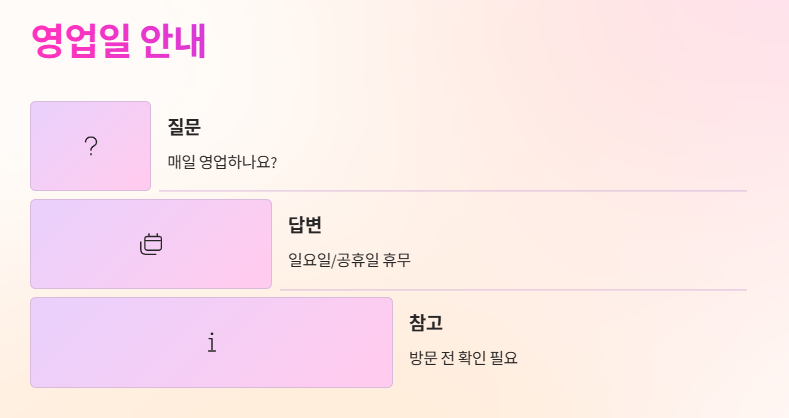Click the divider line under the 질문 row

pyautogui.click(x=453, y=191)
